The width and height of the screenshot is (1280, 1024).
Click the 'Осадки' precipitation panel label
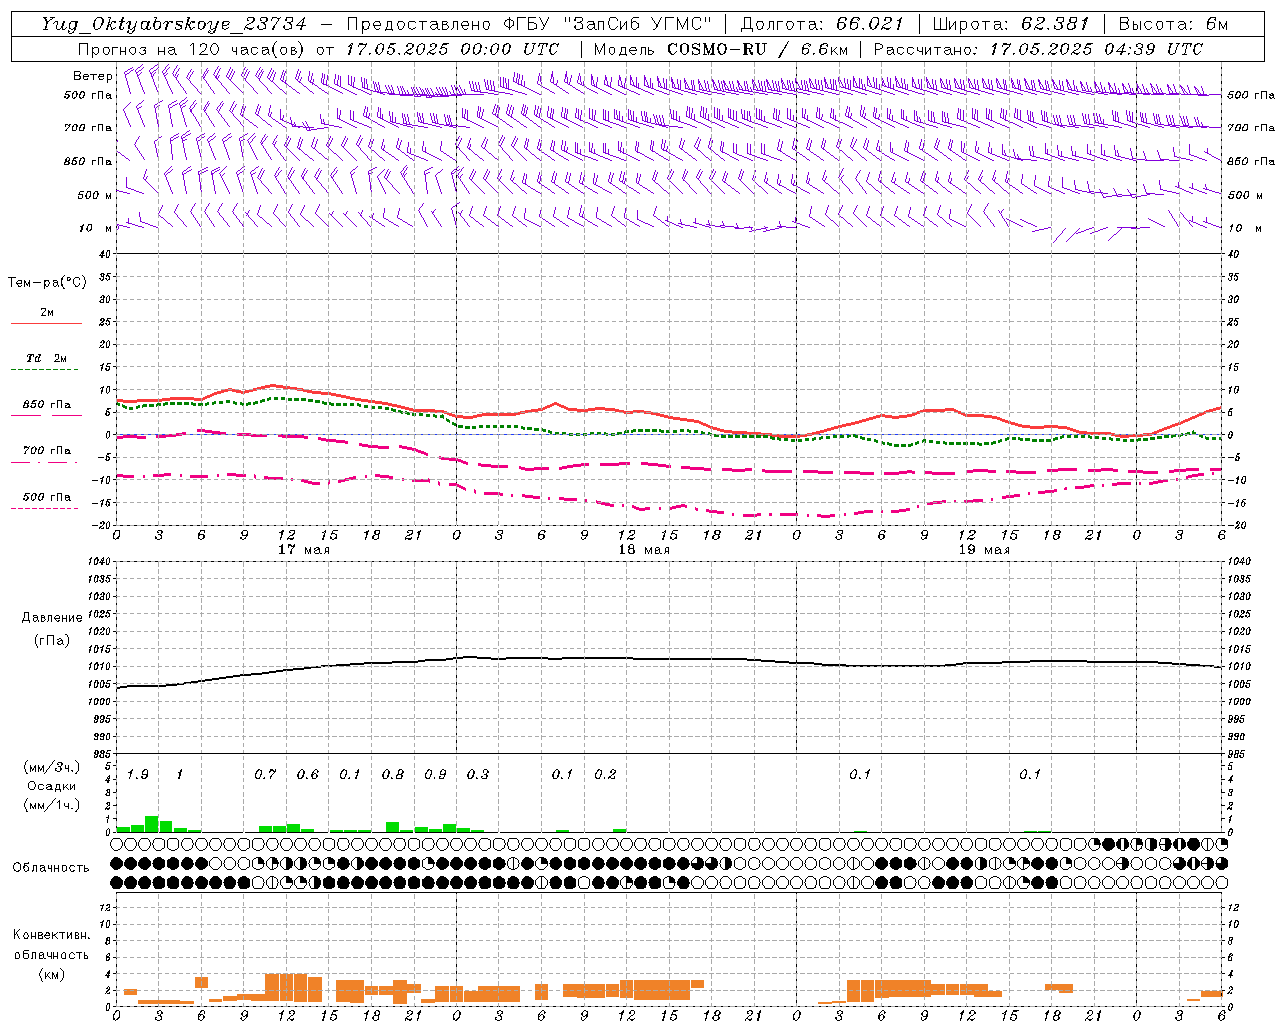(52, 786)
